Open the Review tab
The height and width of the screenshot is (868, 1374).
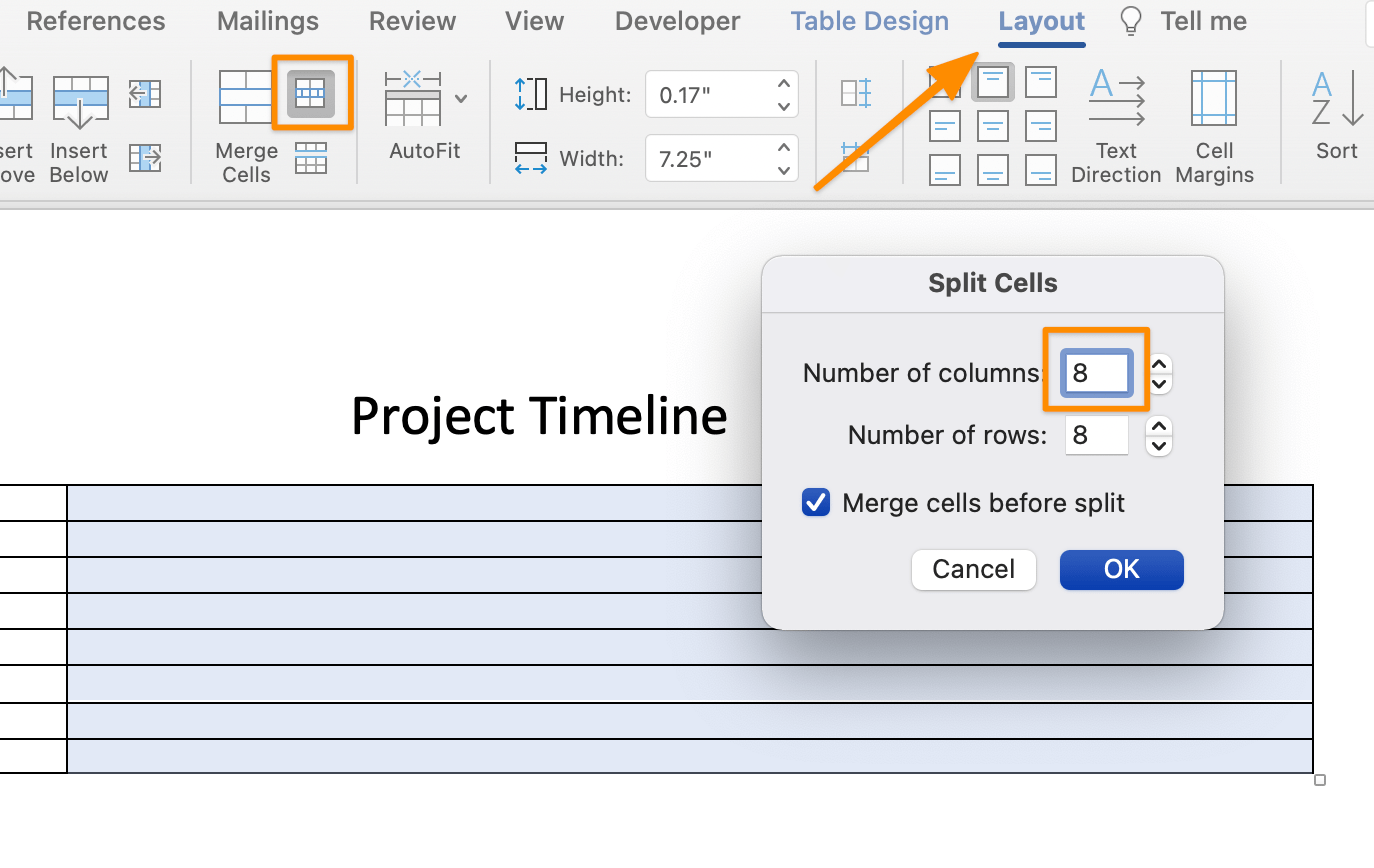tap(413, 21)
